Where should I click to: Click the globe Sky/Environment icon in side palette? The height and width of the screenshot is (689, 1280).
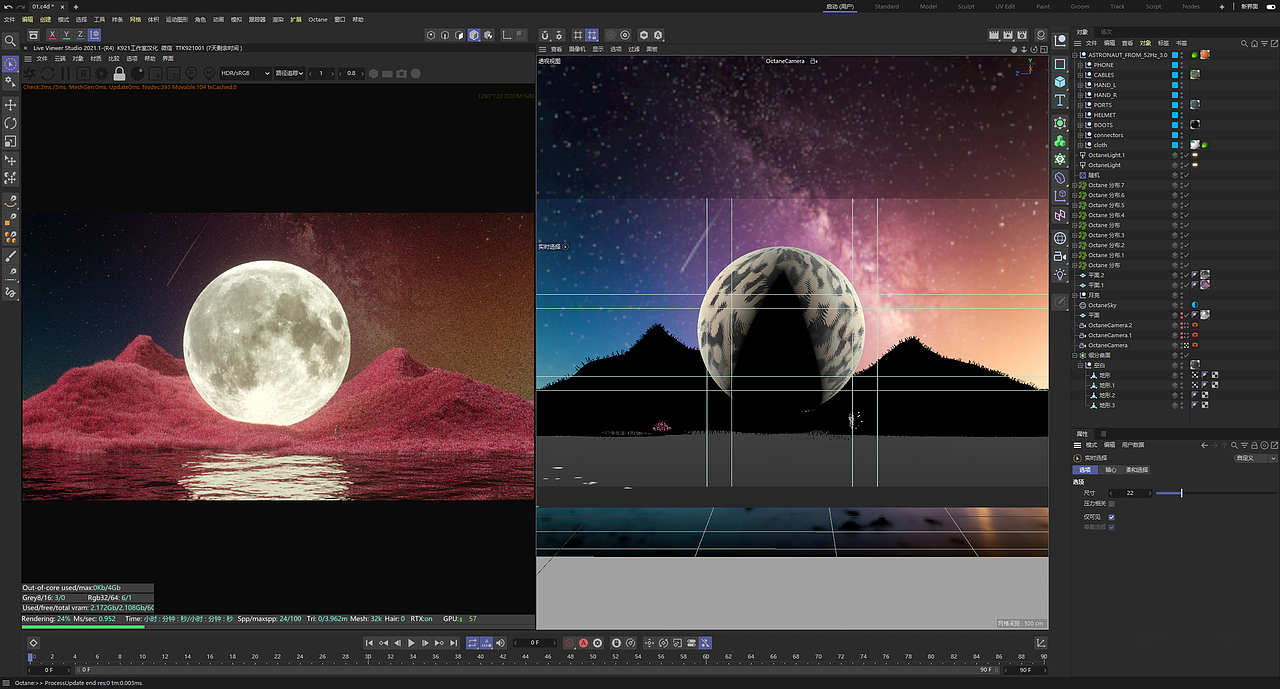coord(1060,238)
